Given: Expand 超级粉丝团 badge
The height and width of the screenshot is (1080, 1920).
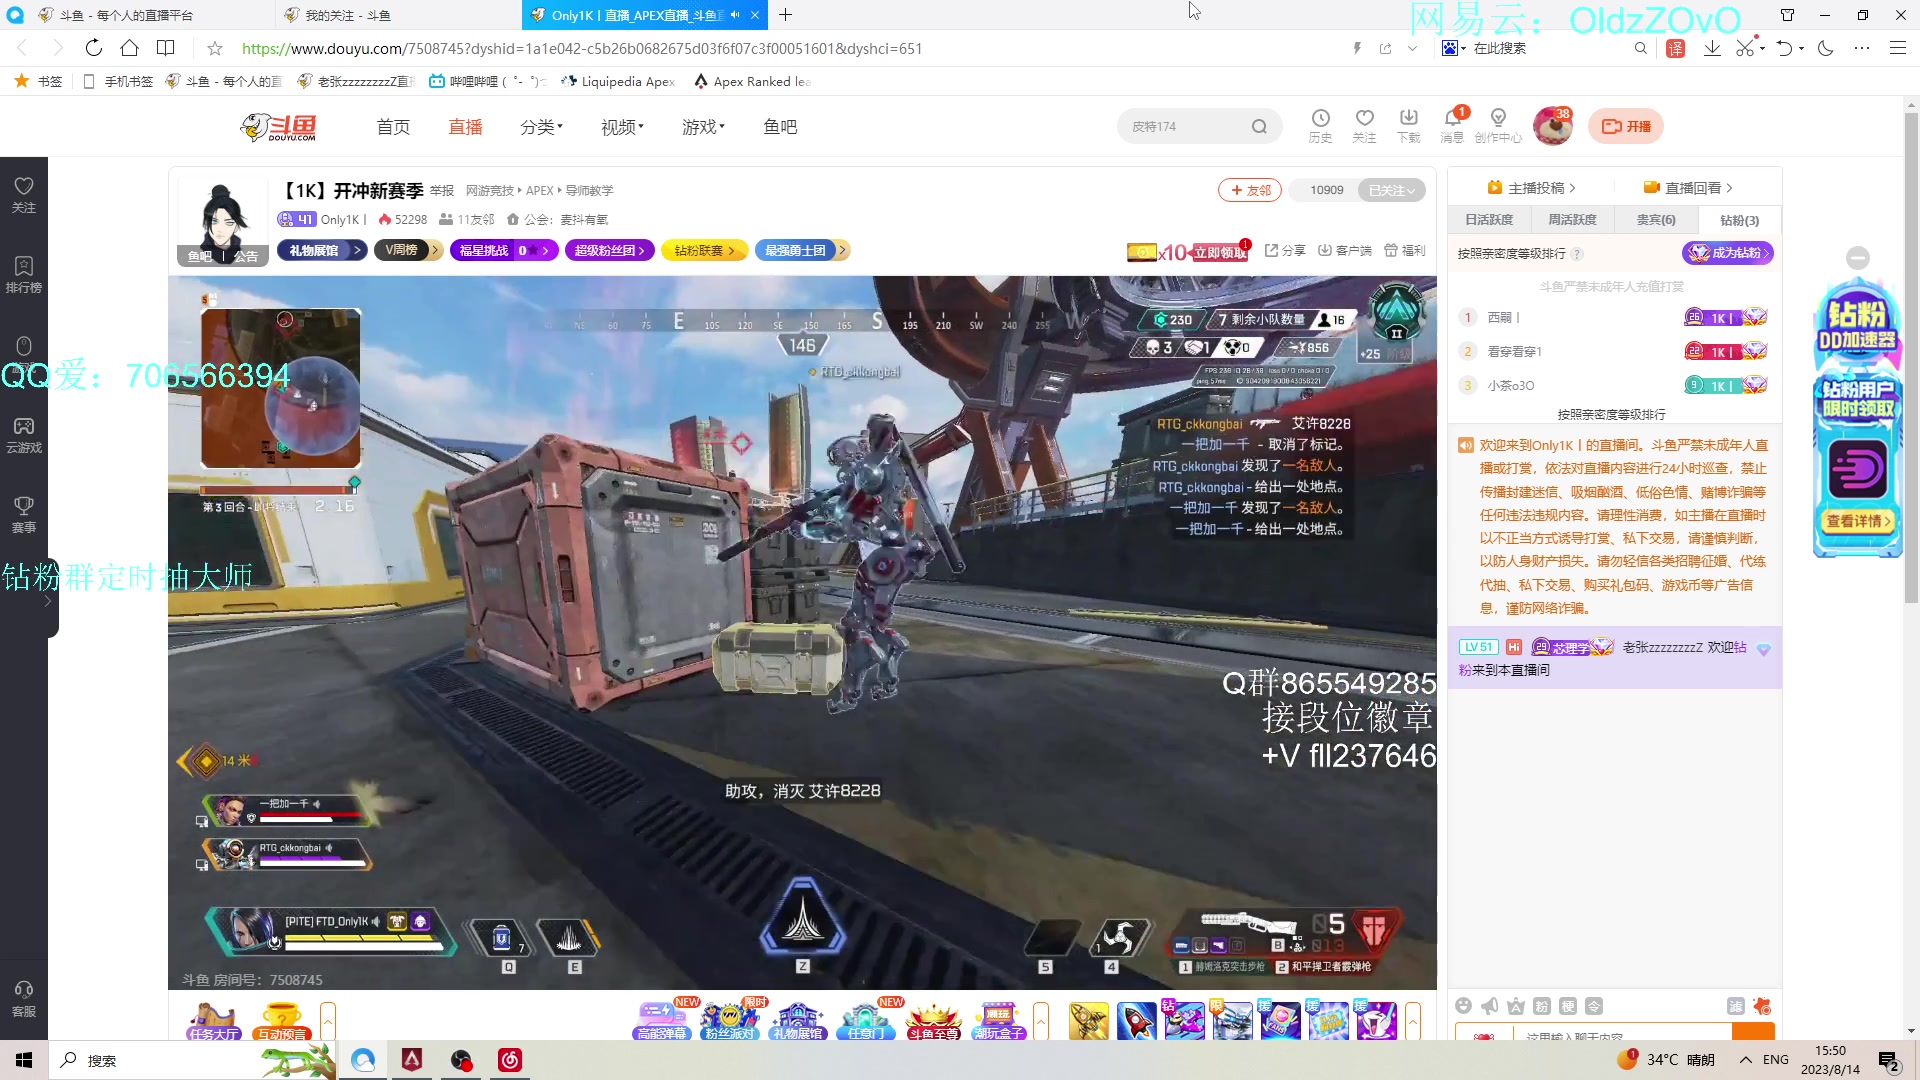Looking at the screenshot, I should [x=610, y=250].
